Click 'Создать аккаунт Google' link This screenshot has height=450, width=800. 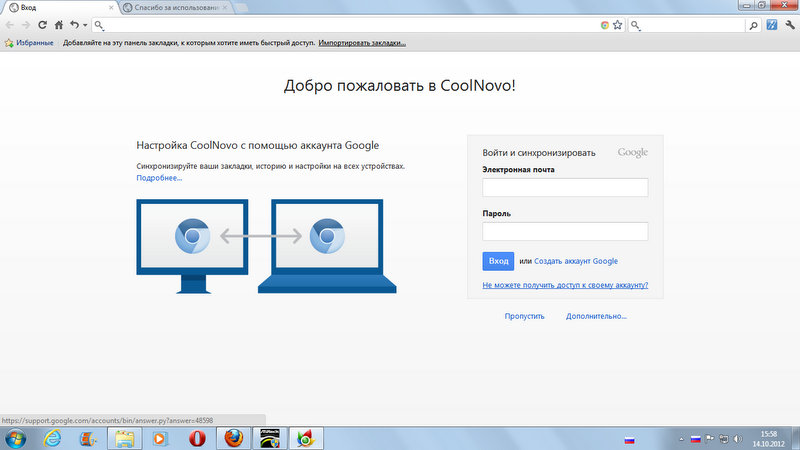(576, 261)
